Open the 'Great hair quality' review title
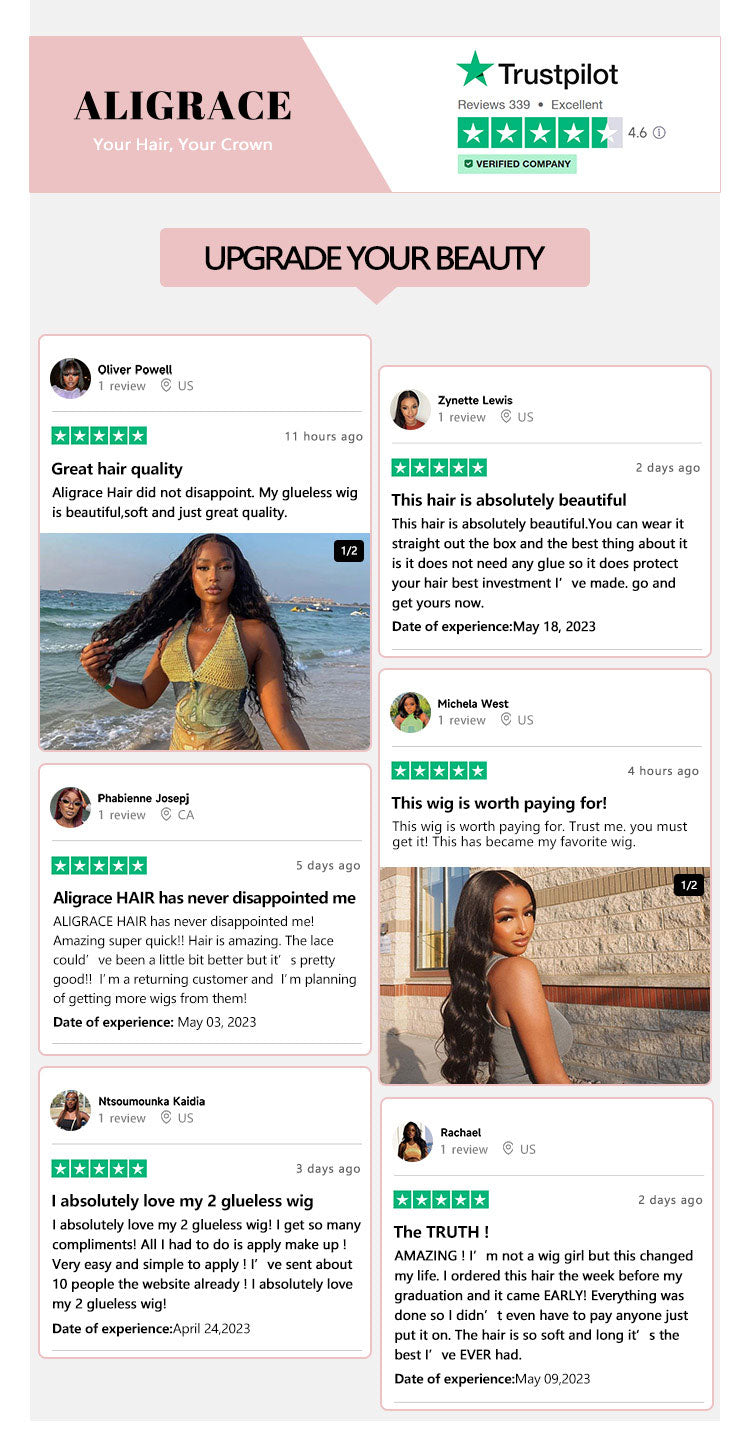The height and width of the screenshot is (1448, 750). (x=117, y=468)
